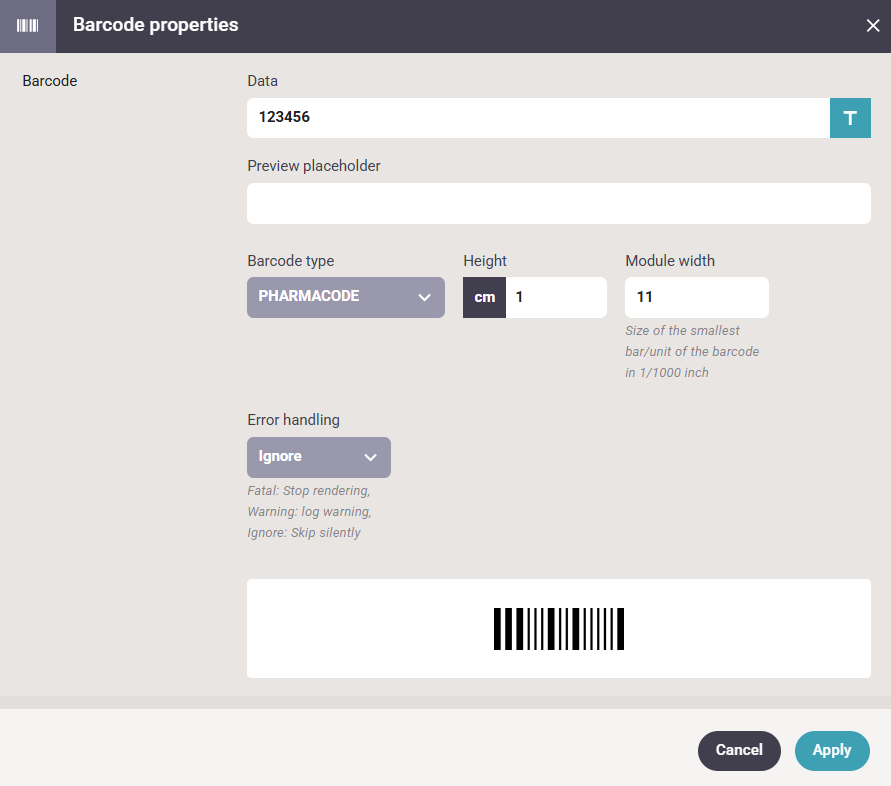Click into the Data input field
Screen dimensions: 891x786
point(538,118)
